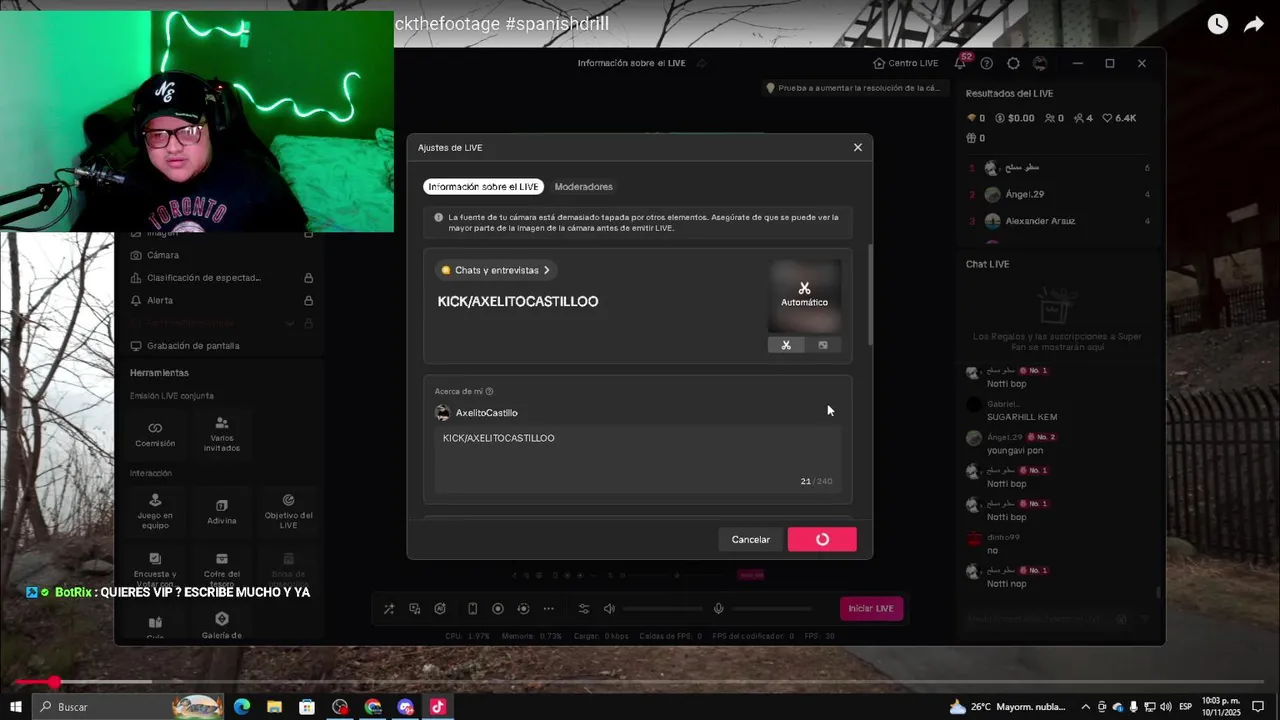Open the three-dot more options in toolbar
Screen dimensions: 1280x720
pyautogui.click(x=548, y=609)
